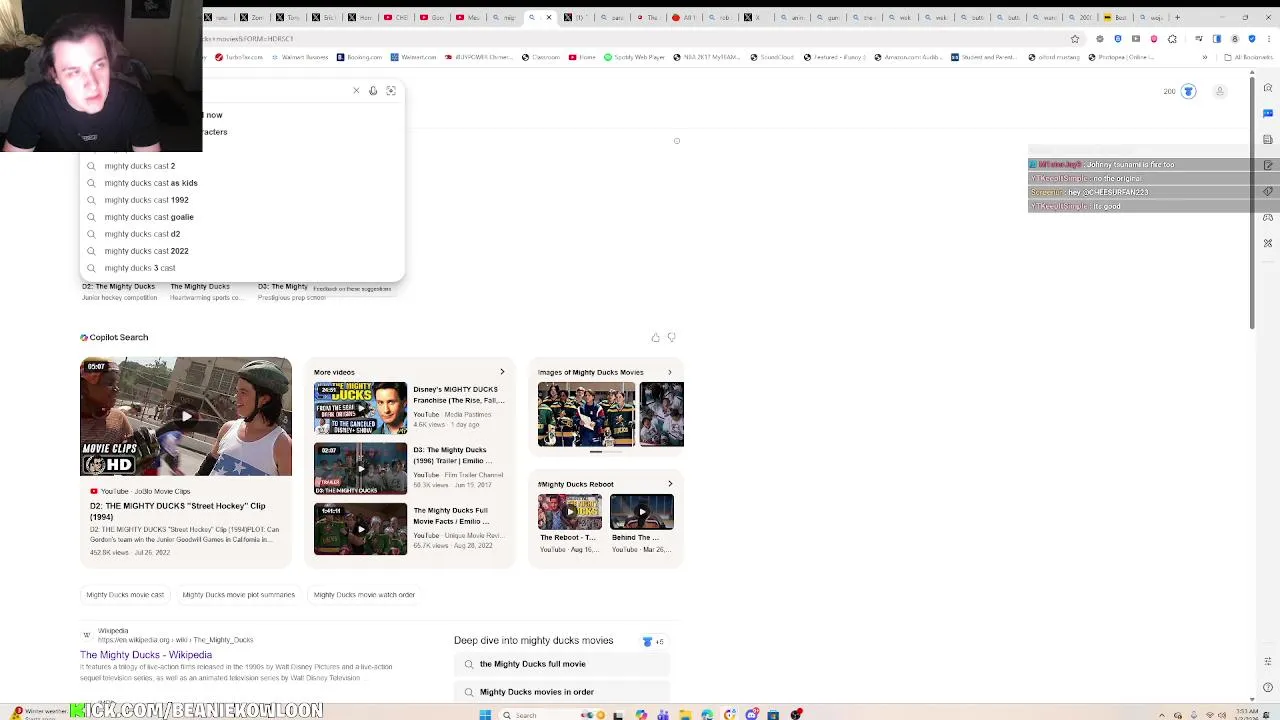Show more bookmarks with the overflow chevron
This screenshot has width=1280, height=720.
[x=1204, y=57]
